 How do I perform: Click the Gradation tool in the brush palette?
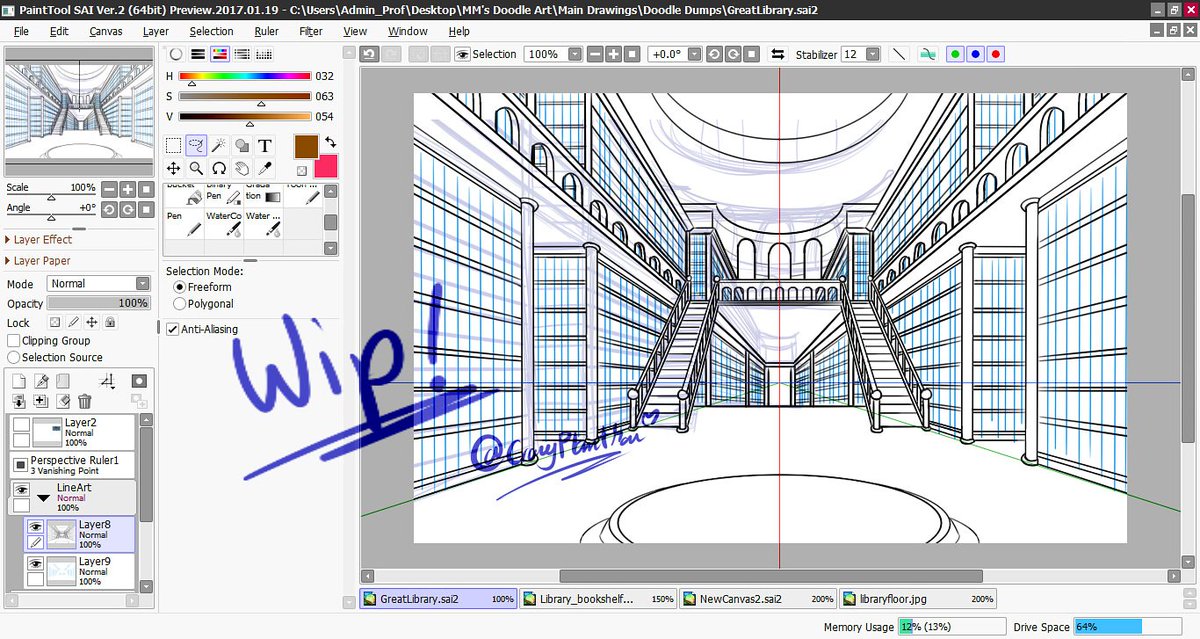coord(263,196)
